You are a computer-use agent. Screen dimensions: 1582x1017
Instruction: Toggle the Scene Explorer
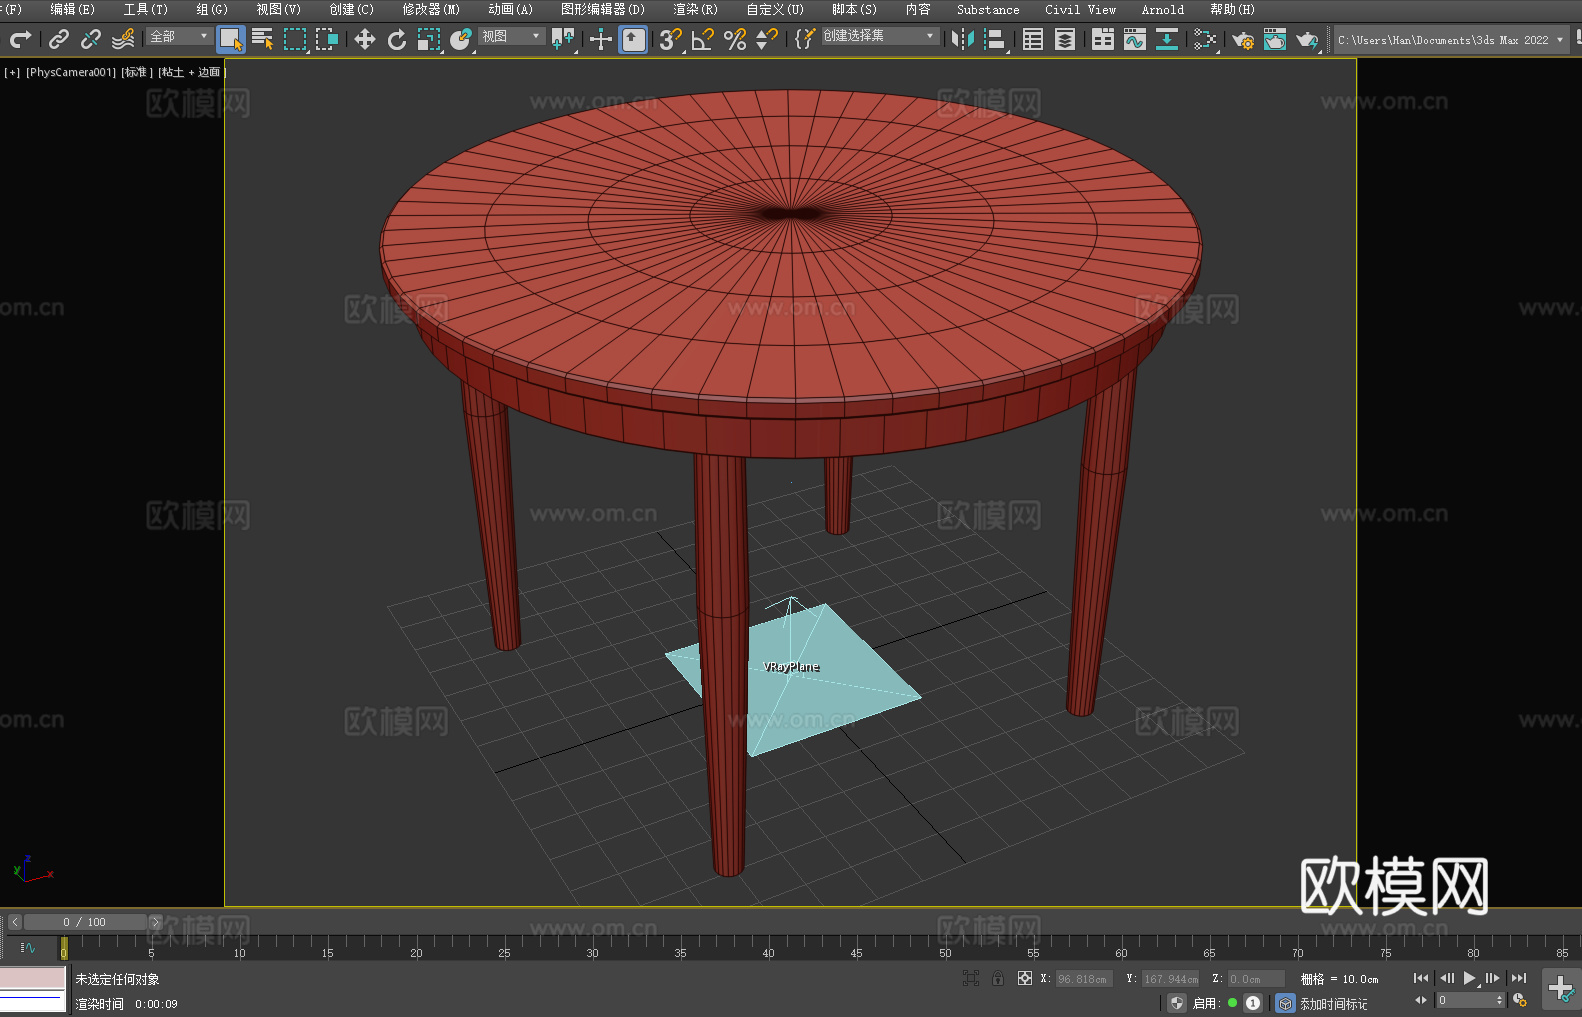pyautogui.click(x=1033, y=39)
